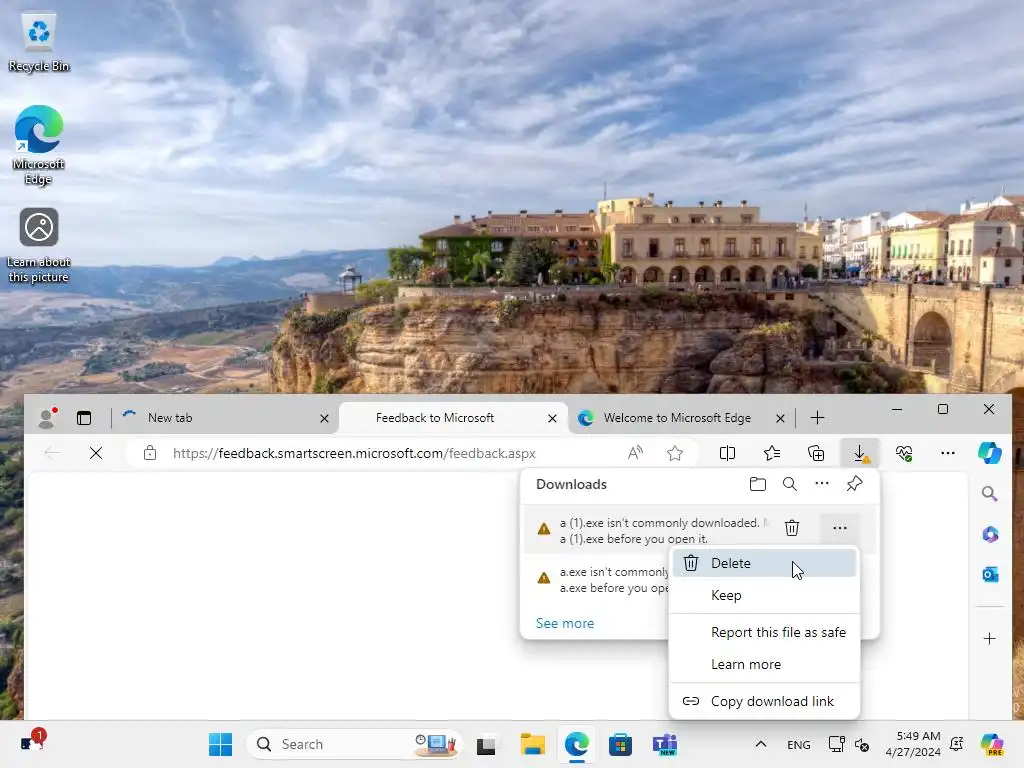The width and height of the screenshot is (1024, 768).
Task: Select Learn more in the context menu
Action: click(x=764, y=664)
